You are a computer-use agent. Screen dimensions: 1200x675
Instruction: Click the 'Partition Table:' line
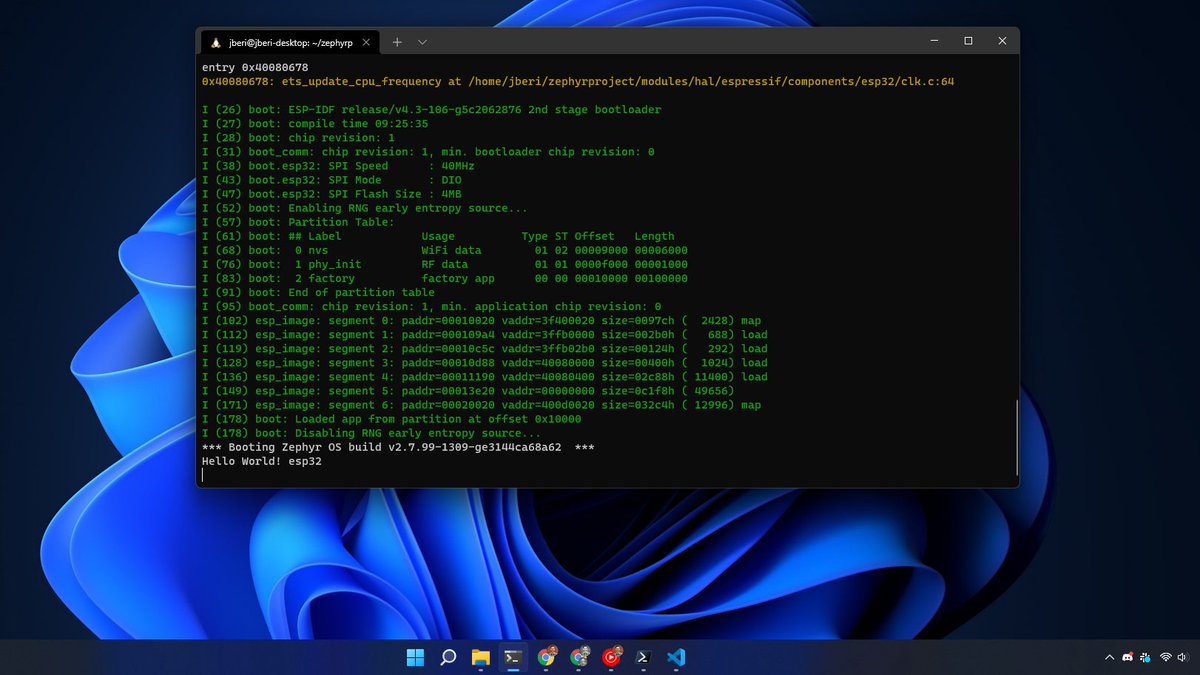(x=298, y=222)
